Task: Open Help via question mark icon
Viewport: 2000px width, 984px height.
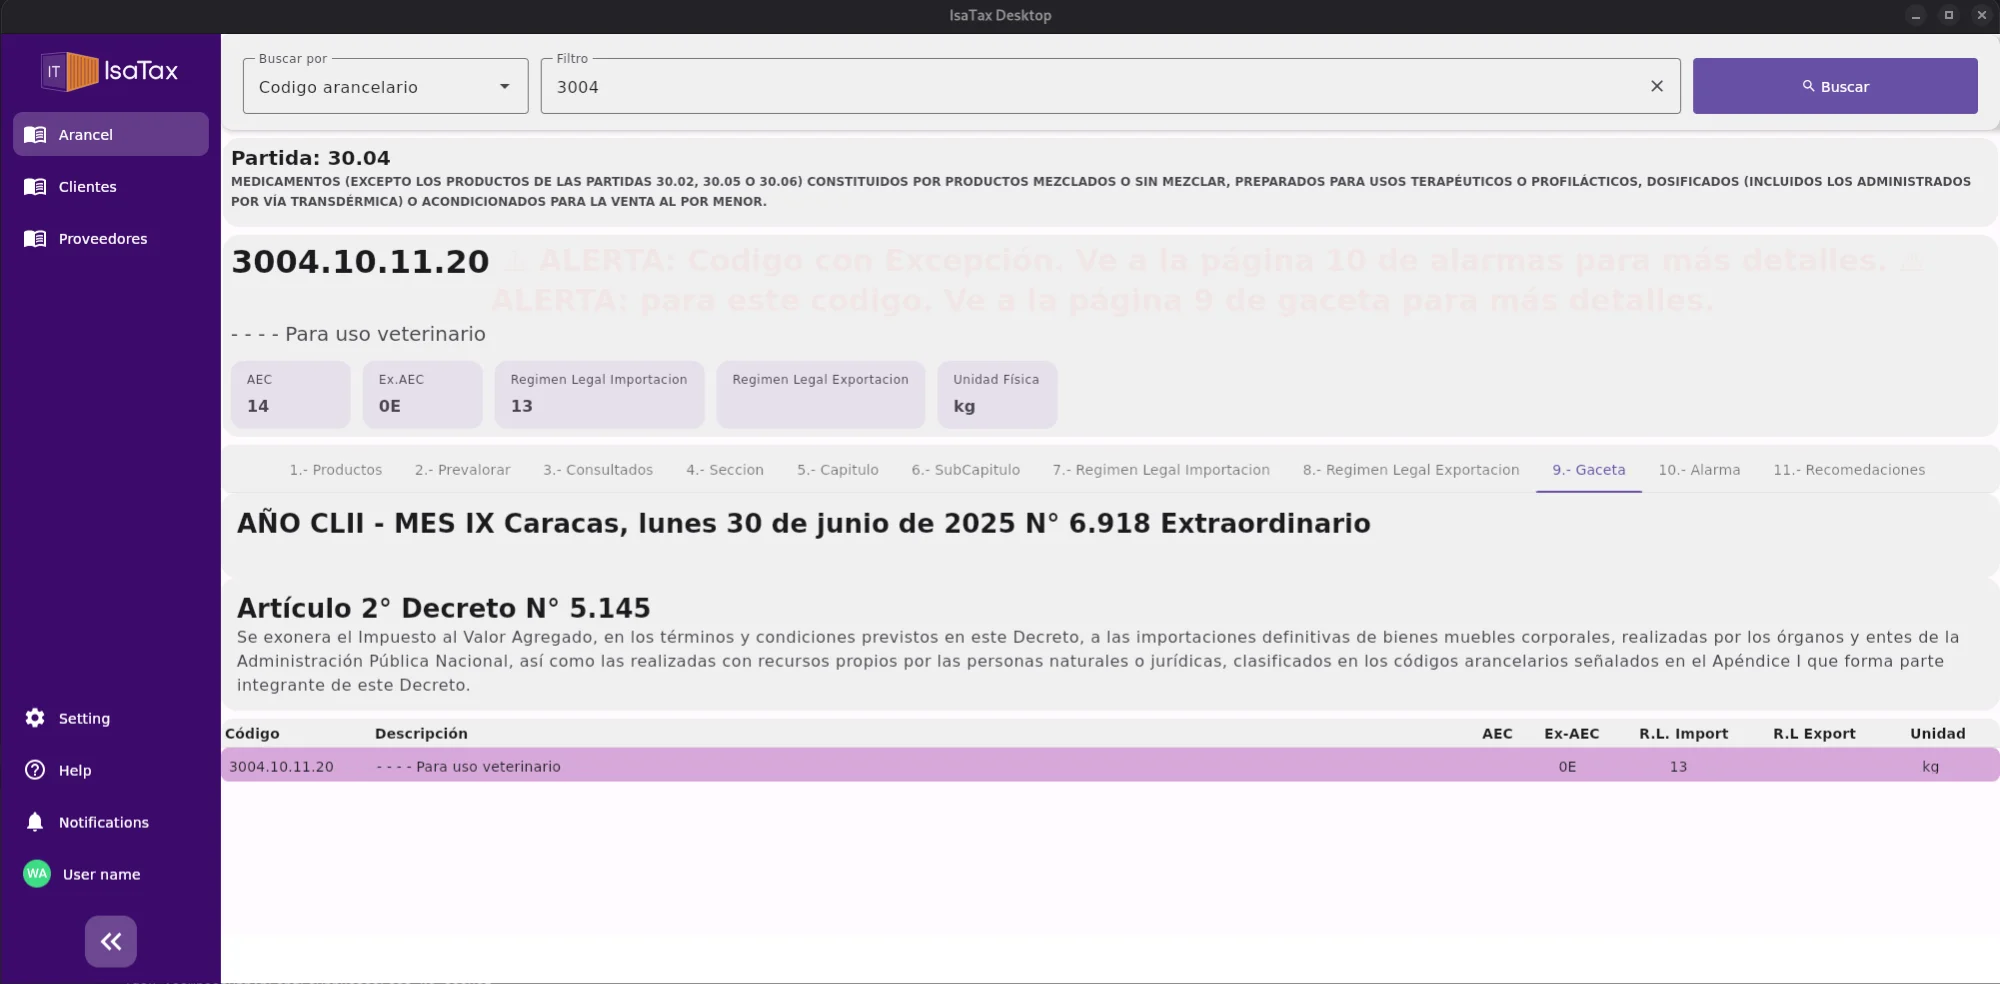Action: tap(34, 770)
